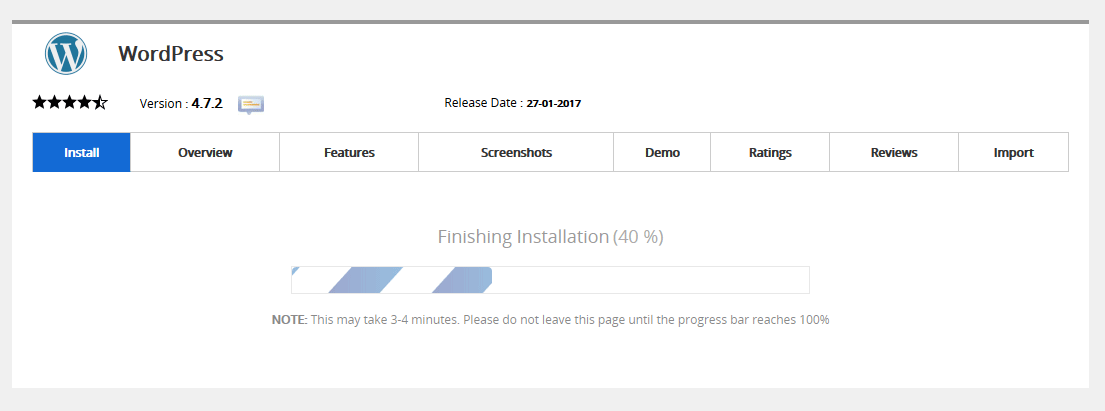
Task: Open the Features tab
Action: coord(349,152)
